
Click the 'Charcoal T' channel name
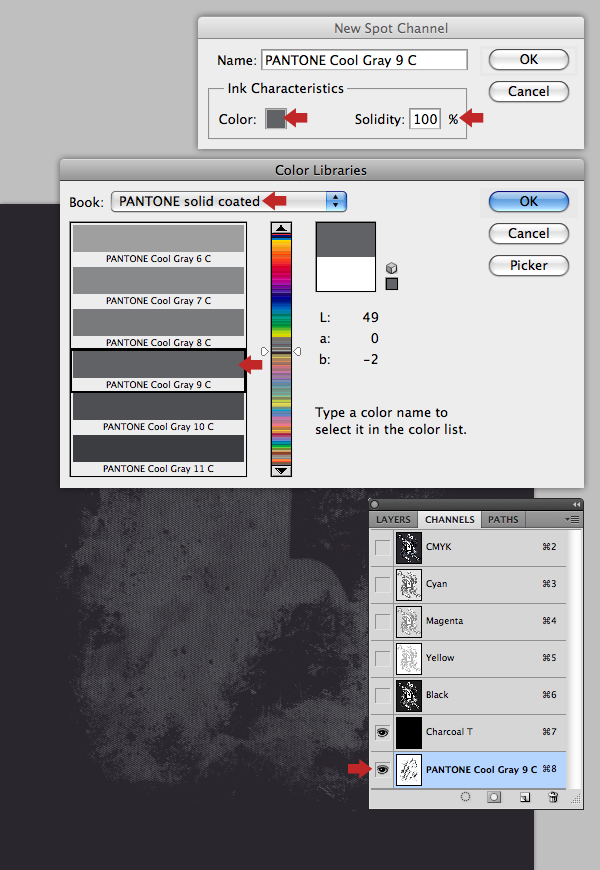449,732
